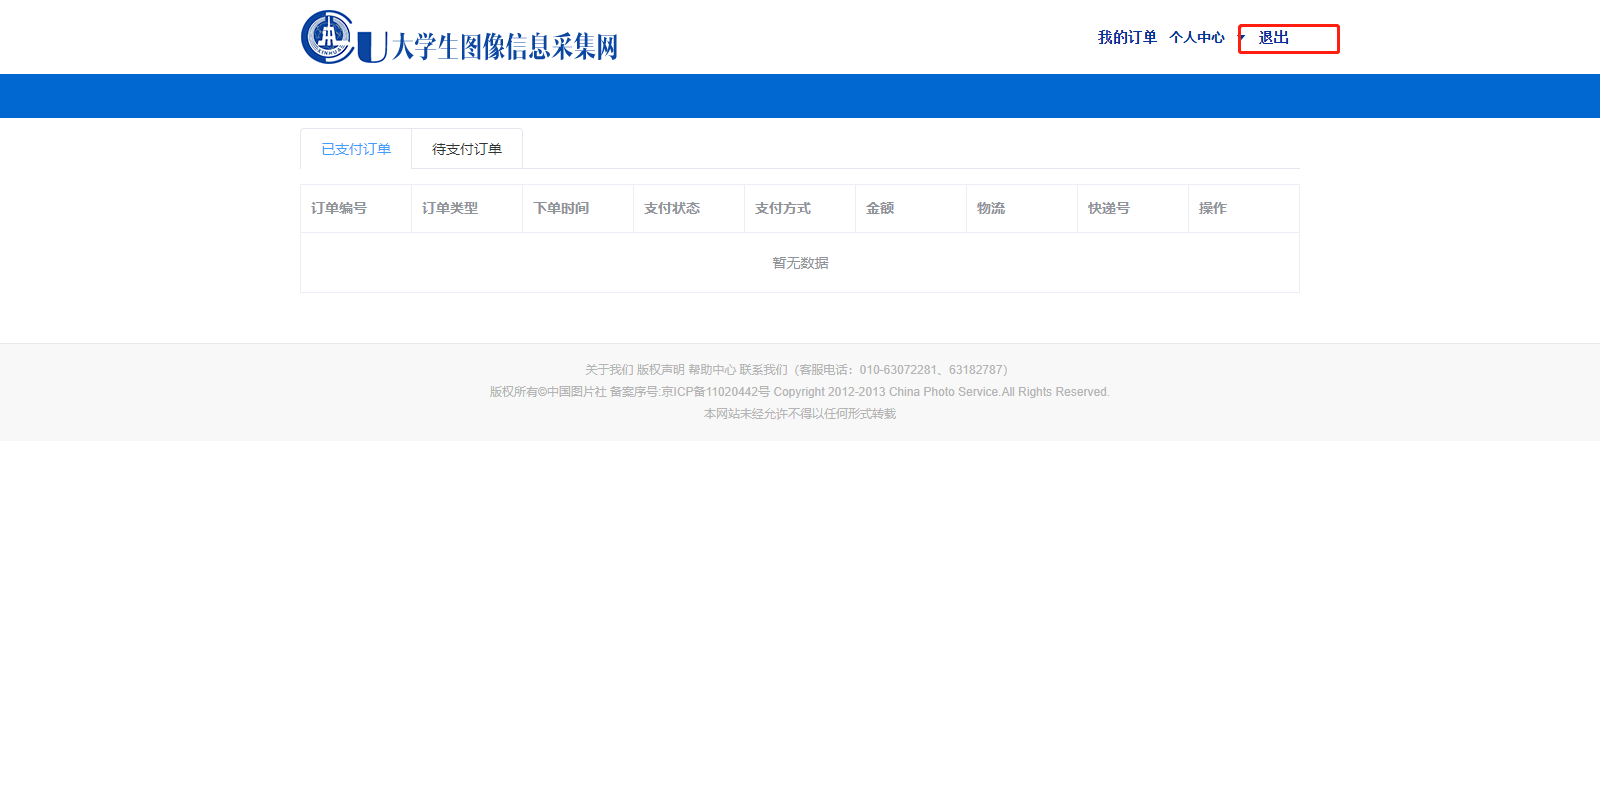Click the 下单时间 column header
This screenshot has width=1600, height=789.
(561, 208)
